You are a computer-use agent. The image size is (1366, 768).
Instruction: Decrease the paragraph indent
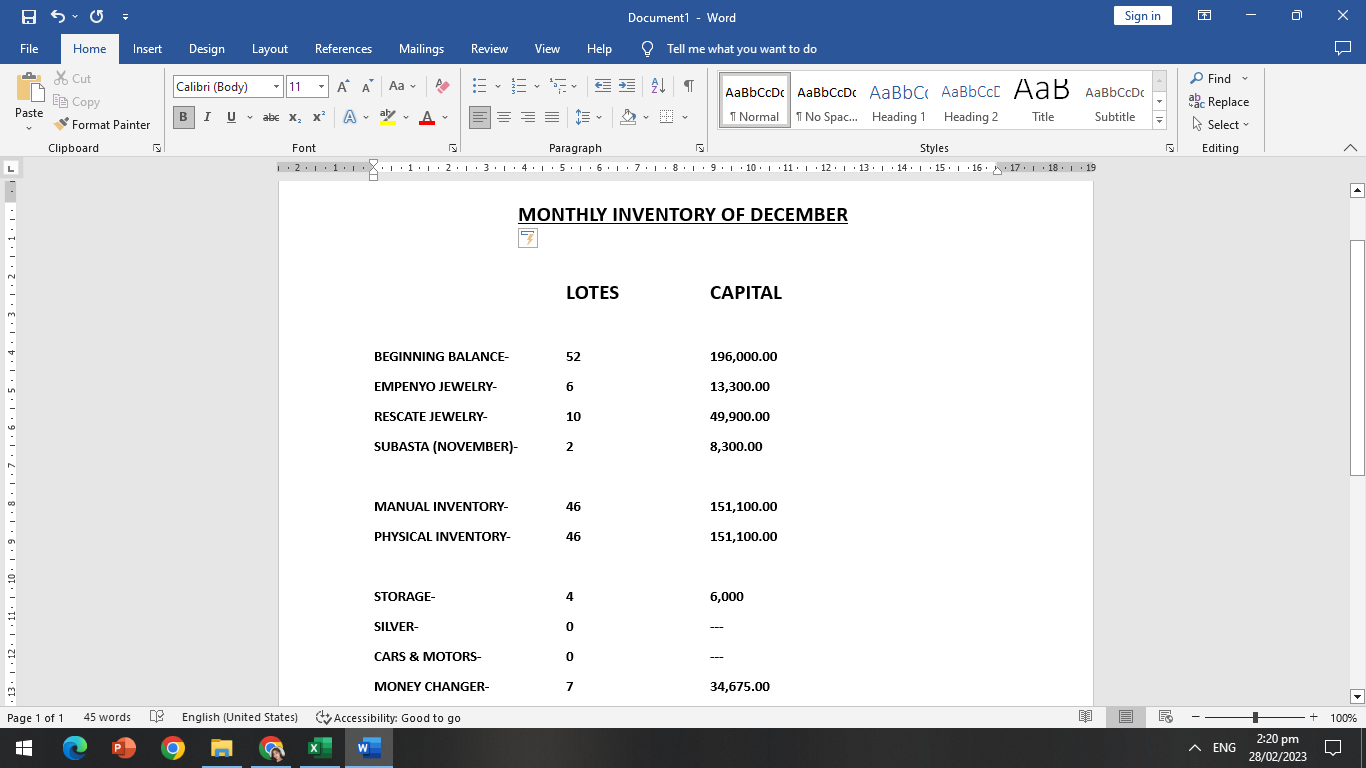(602, 87)
